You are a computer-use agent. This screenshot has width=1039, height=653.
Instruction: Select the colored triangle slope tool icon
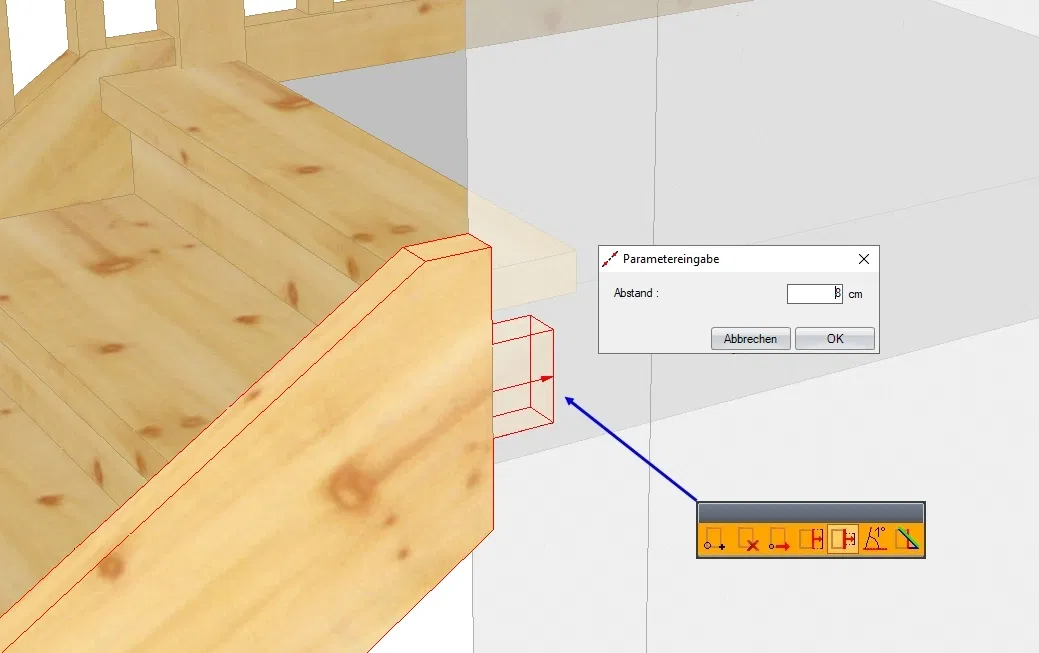click(907, 540)
